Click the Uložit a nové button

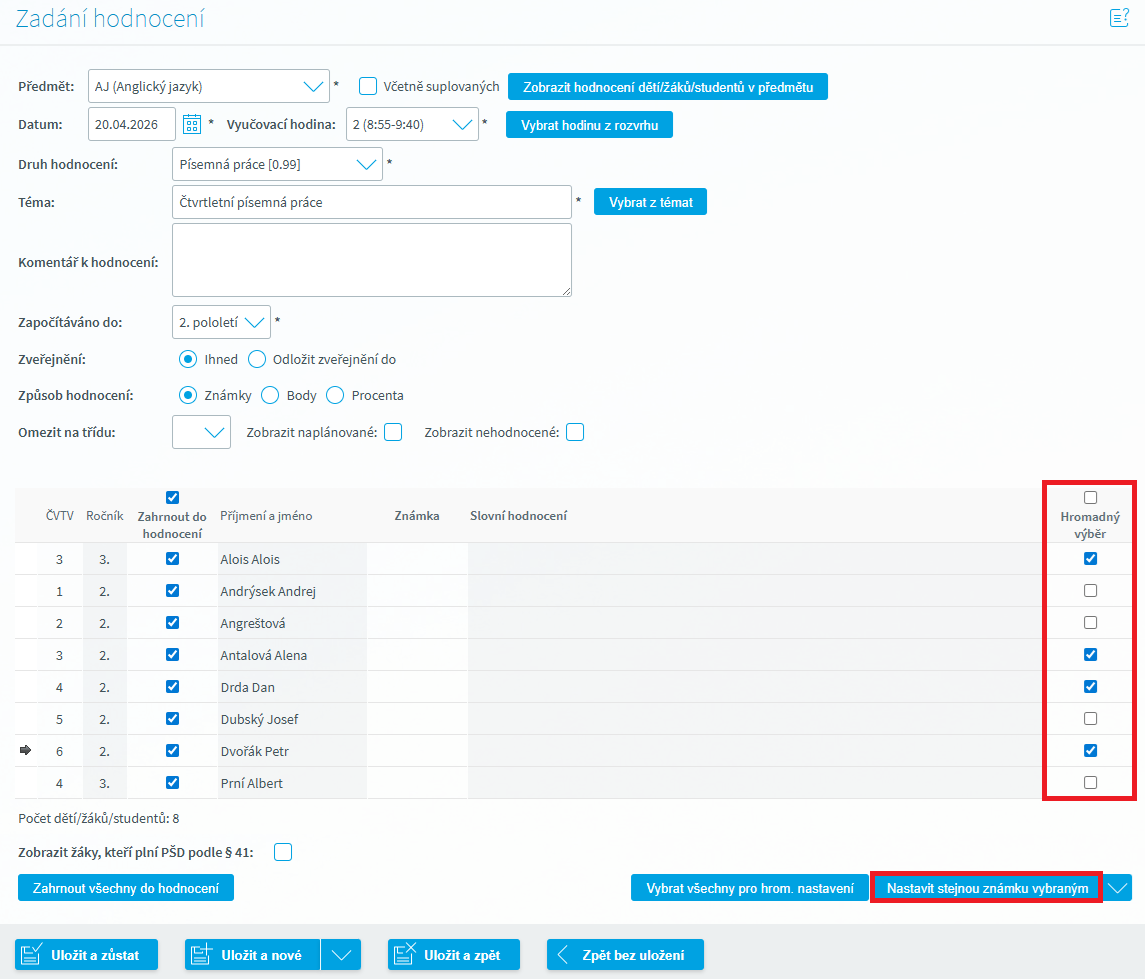(x=252, y=955)
